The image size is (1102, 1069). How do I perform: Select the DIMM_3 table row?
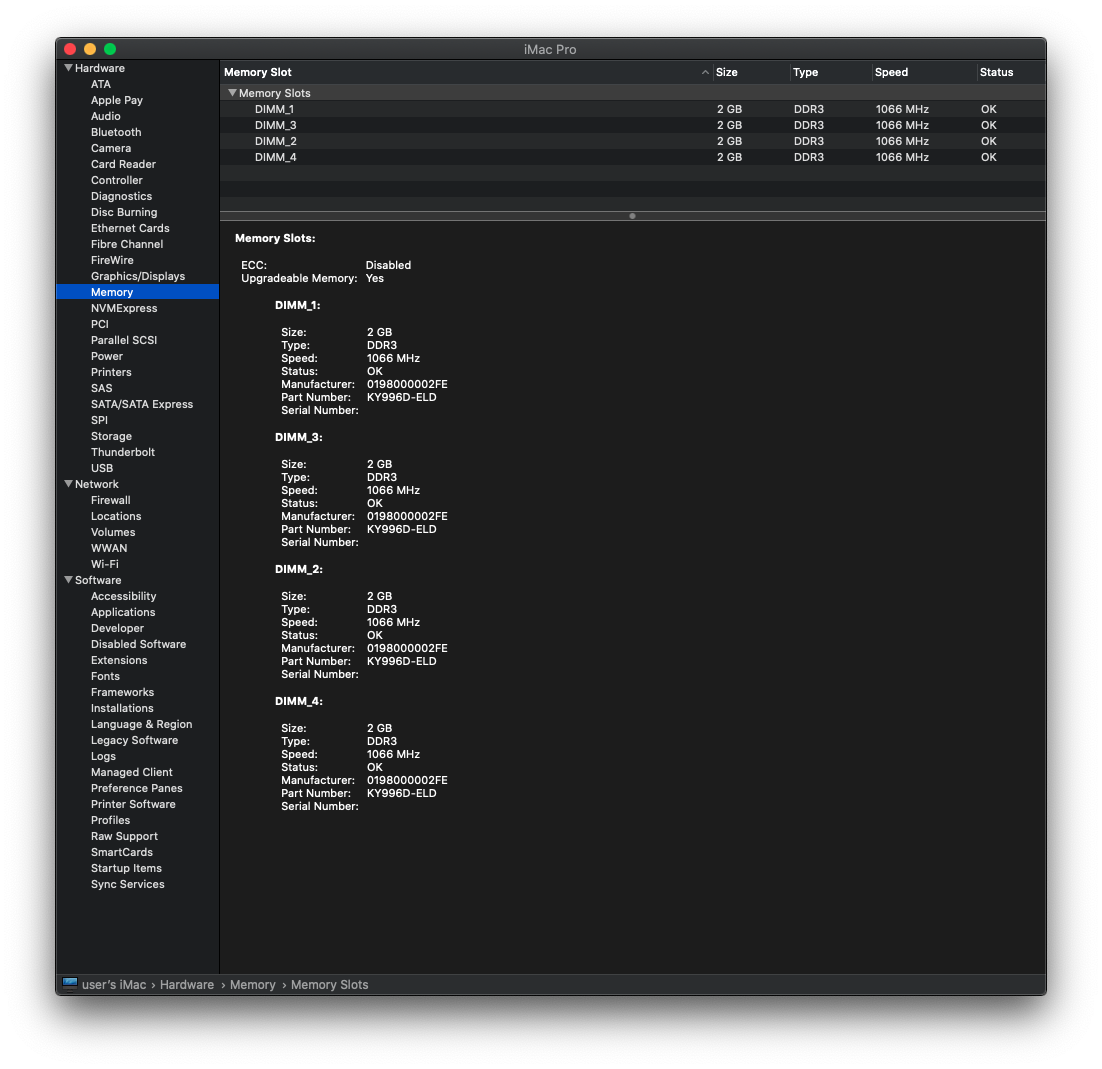[x=633, y=125]
